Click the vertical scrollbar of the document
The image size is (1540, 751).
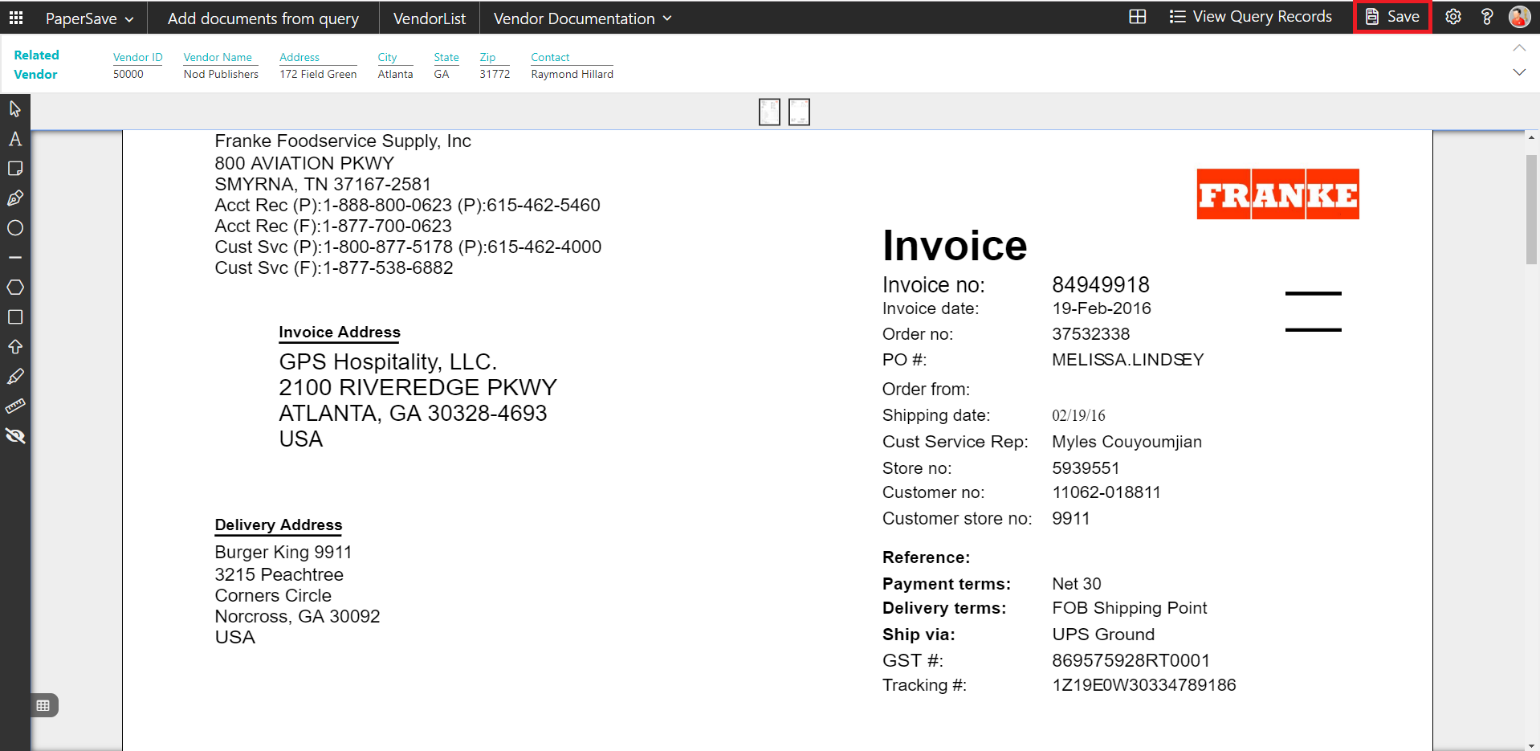(x=1531, y=210)
